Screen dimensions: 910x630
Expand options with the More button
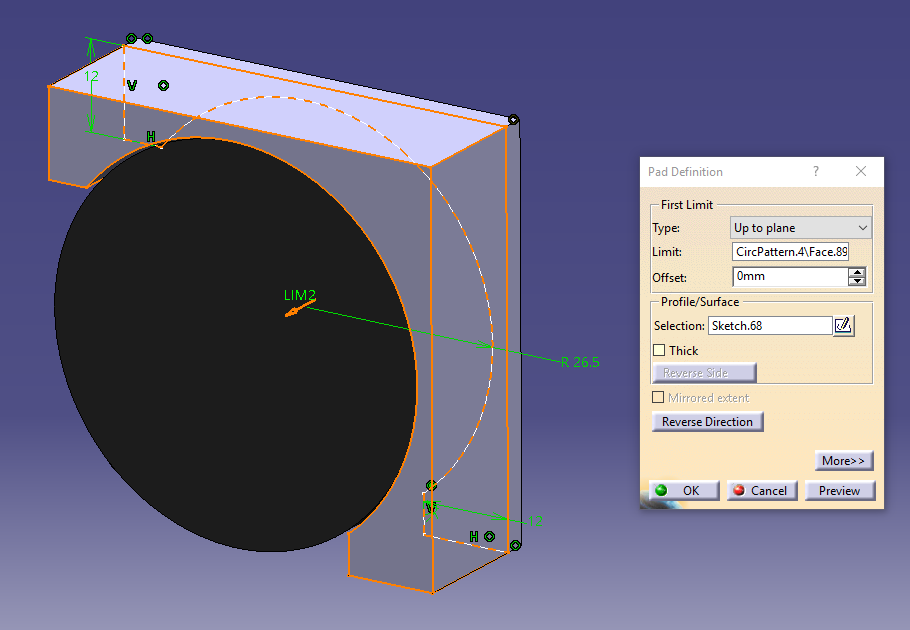point(844,460)
